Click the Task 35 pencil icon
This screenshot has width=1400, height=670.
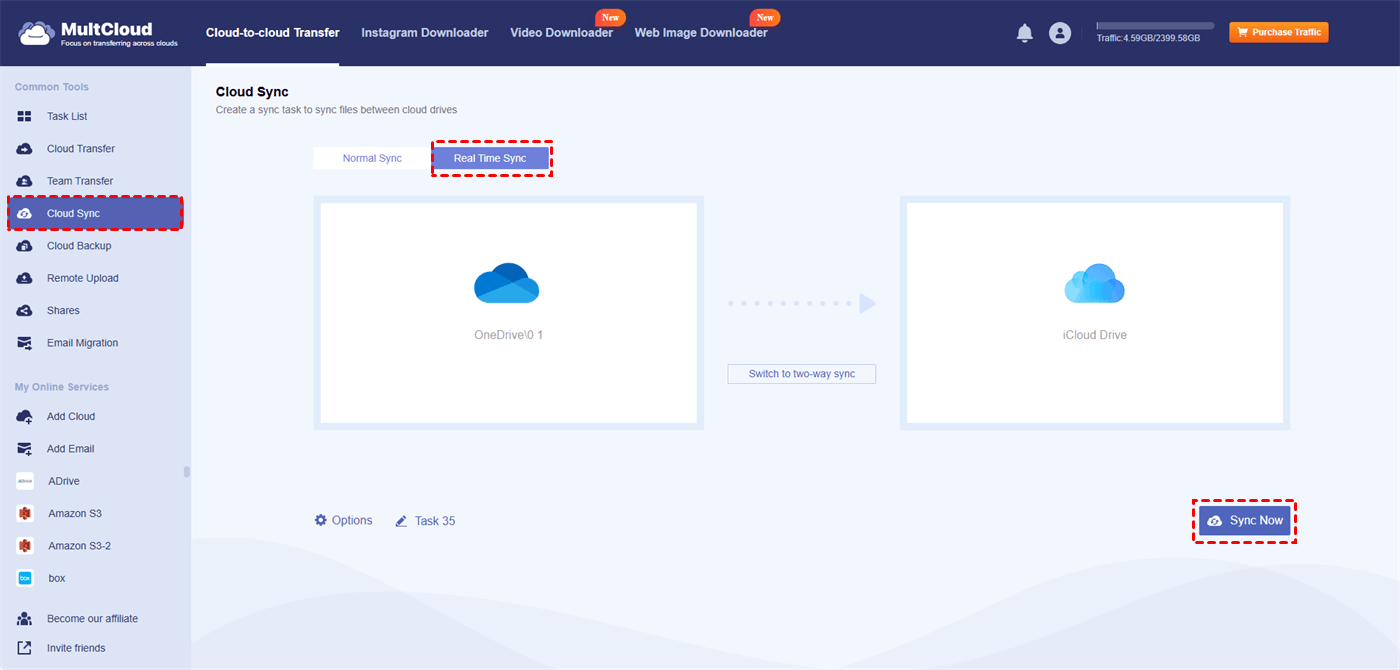pos(401,521)
